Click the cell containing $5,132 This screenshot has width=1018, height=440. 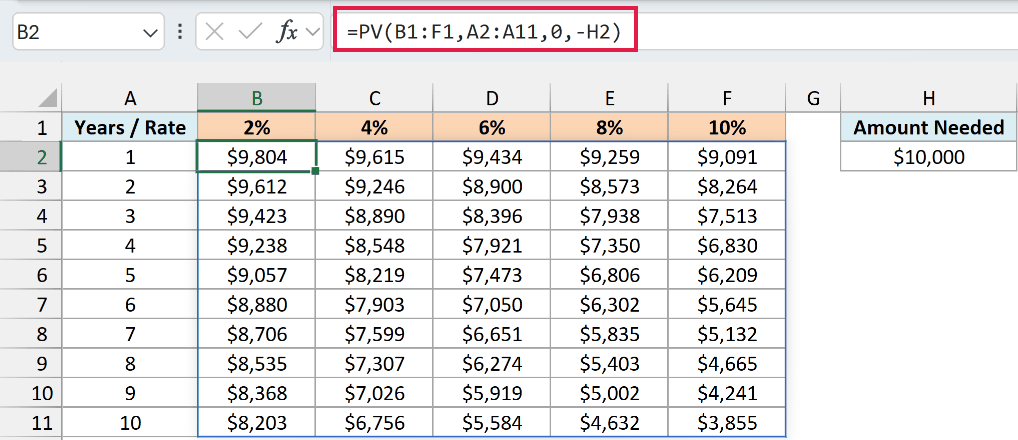pyautogui.click(x=727, y=334)
